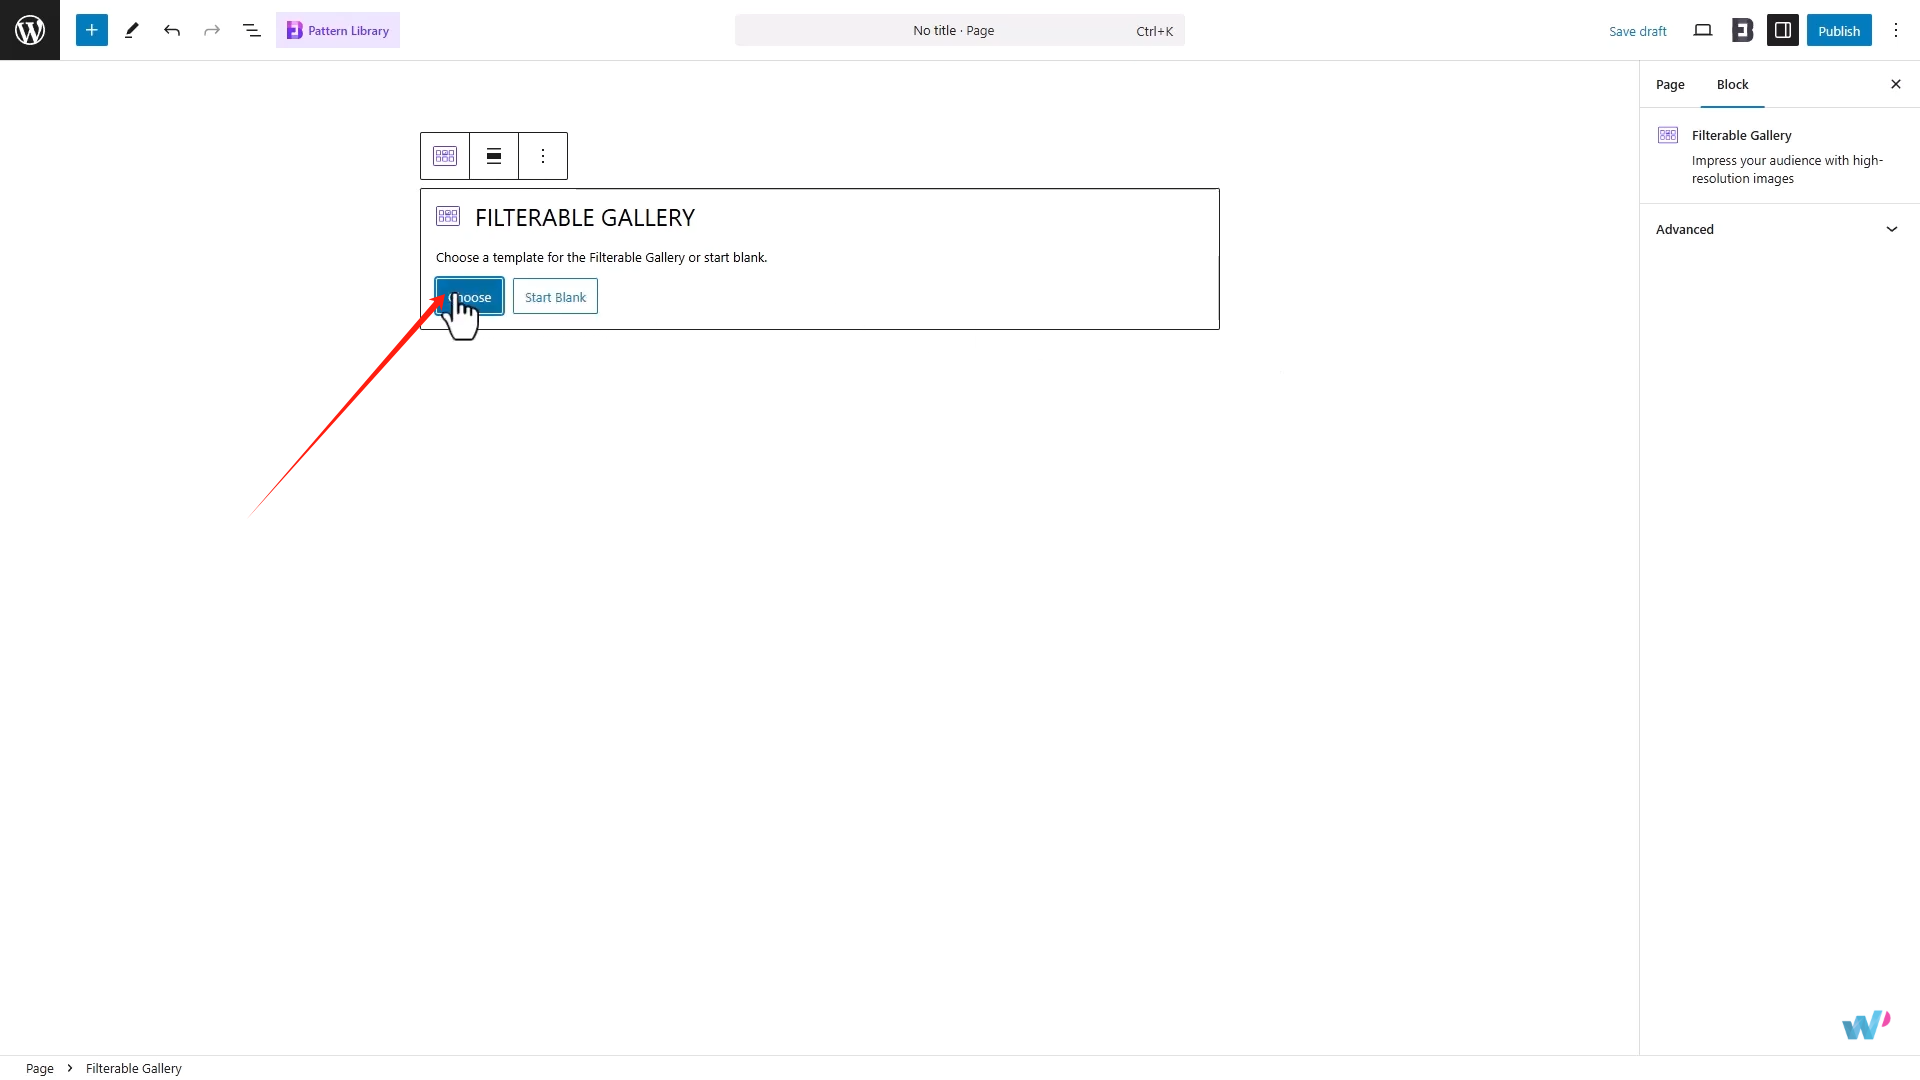The image size is (1920, 1080).
Task: Toggle the Settings sidebar panel
Action: [x=1782, y=30]
